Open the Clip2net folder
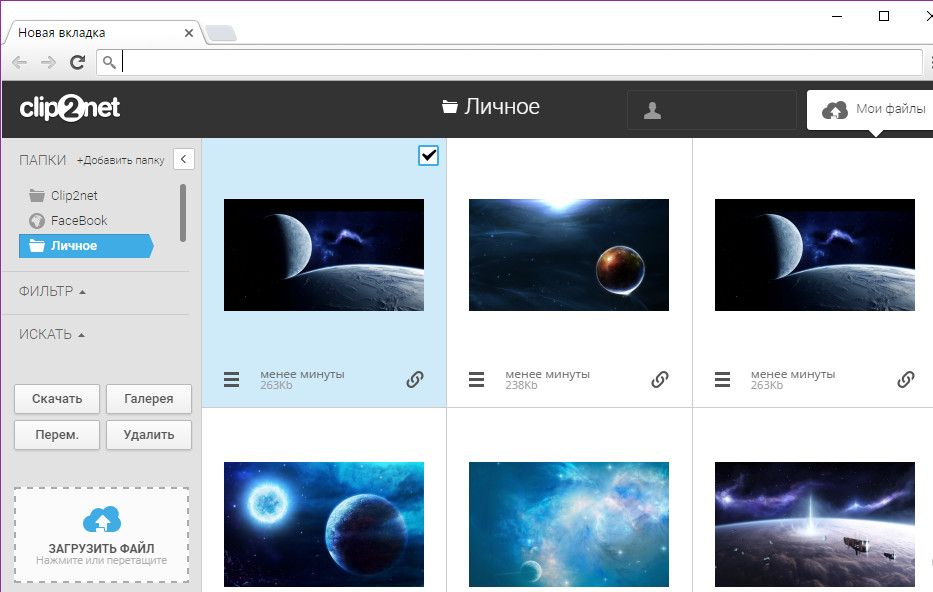 [63, 195]
